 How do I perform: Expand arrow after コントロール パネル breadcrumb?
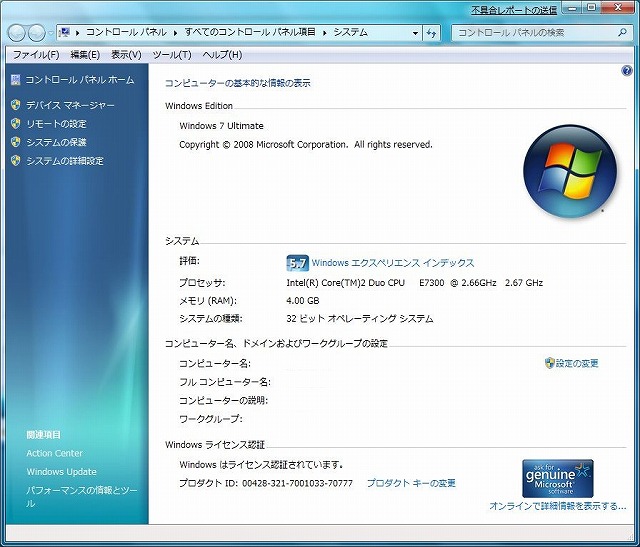pyautogui.click(x=176, y=33)
